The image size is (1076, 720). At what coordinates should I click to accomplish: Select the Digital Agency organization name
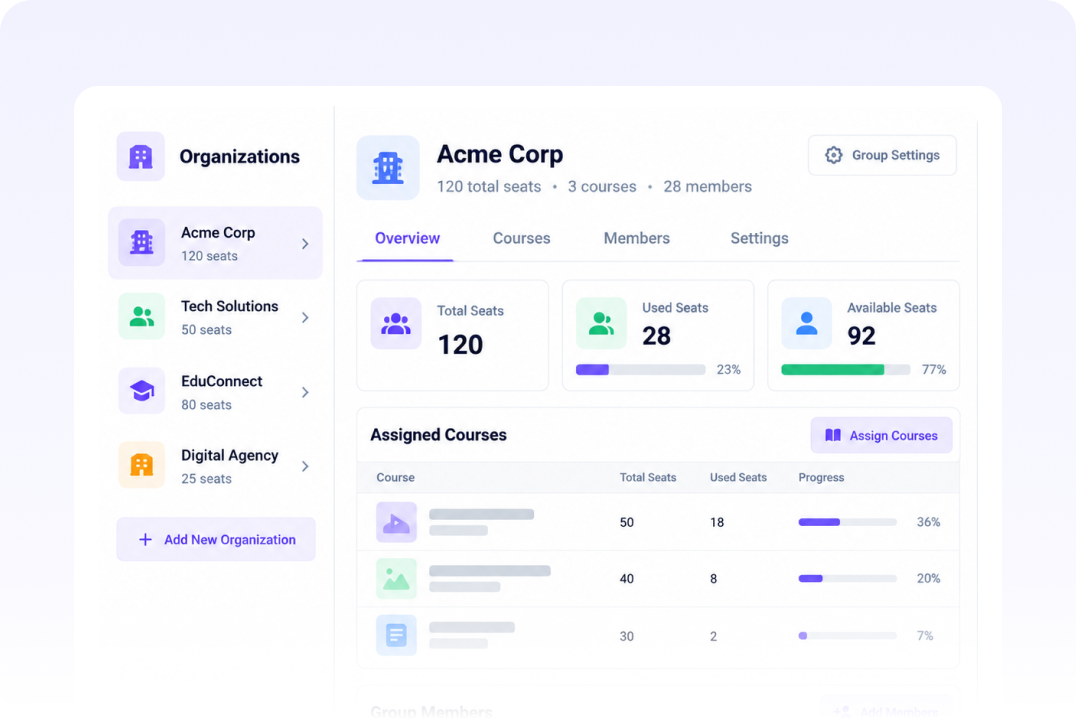230,455
